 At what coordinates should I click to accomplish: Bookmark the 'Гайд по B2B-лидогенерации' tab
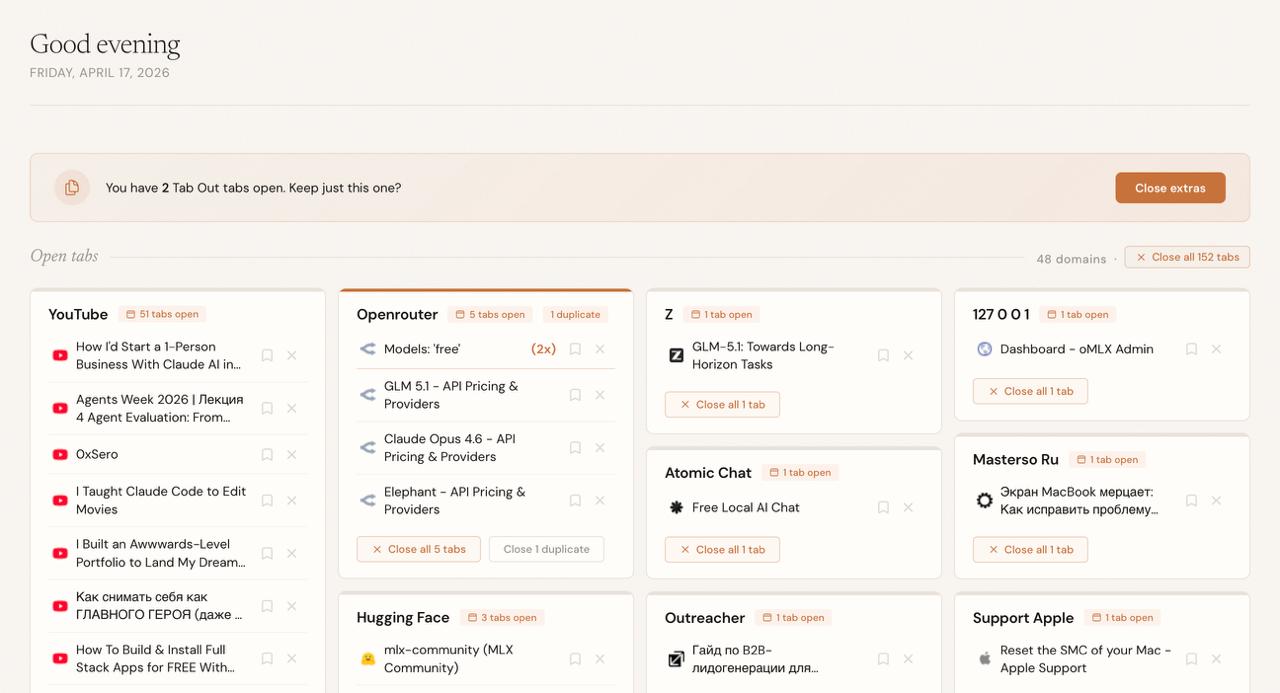click(883, 659)
